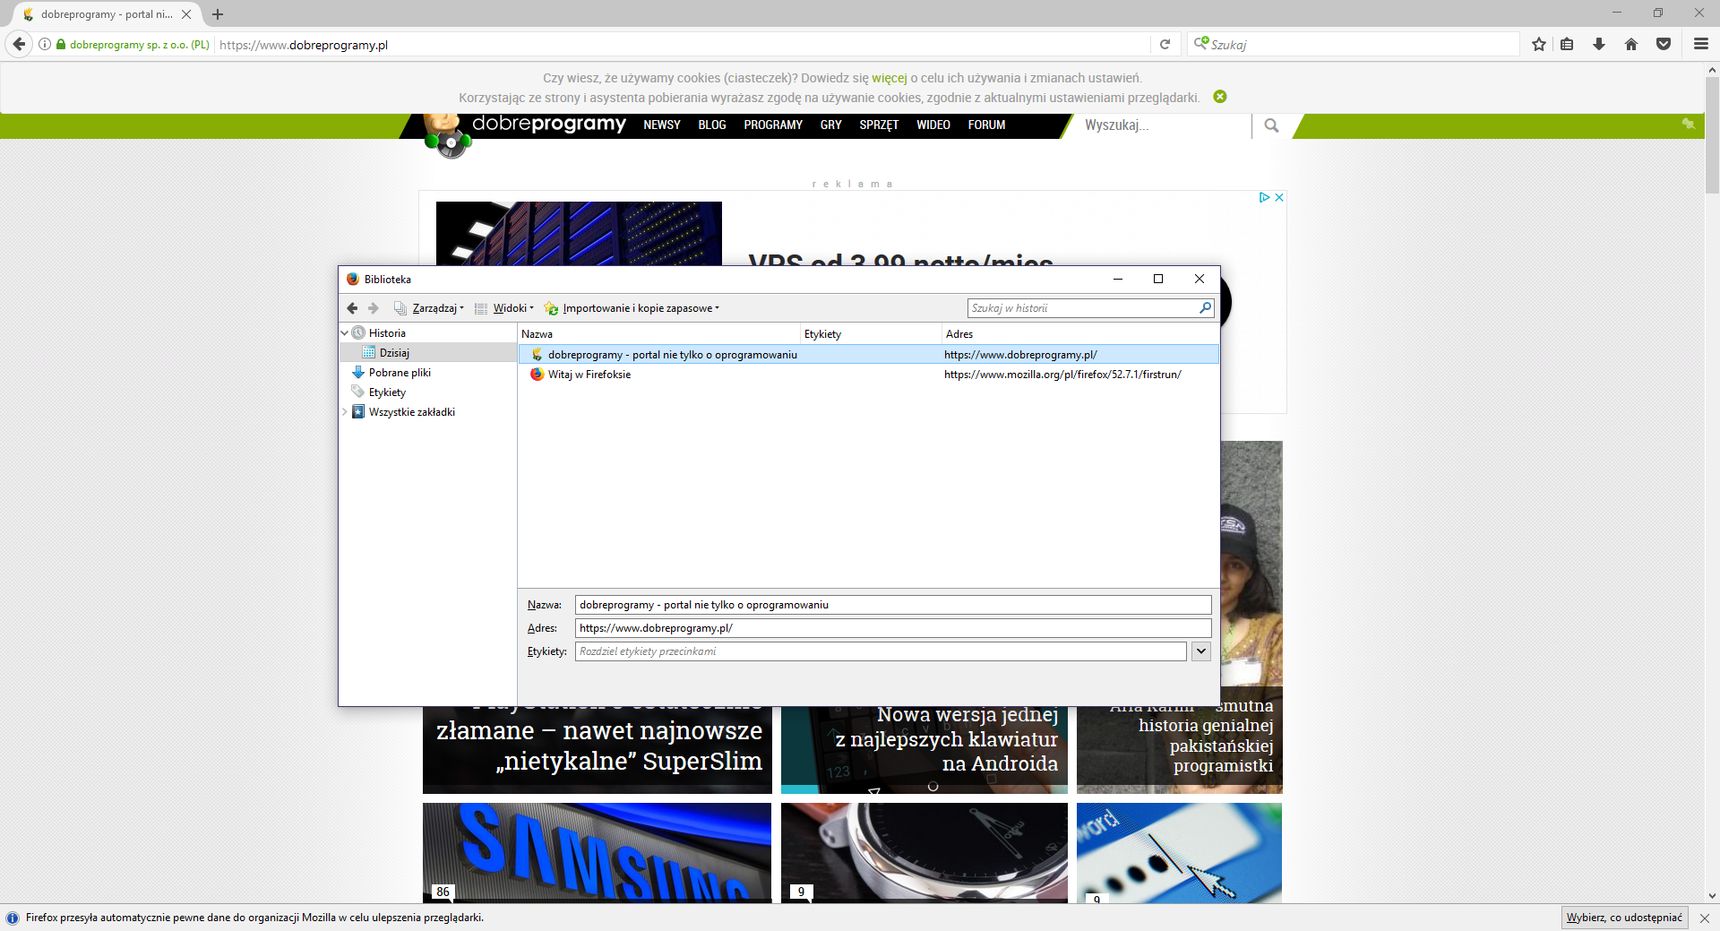Viewport: 1720px width, 931px height.
Task: Open the NEWSY site menu
Action: point(662,125)
